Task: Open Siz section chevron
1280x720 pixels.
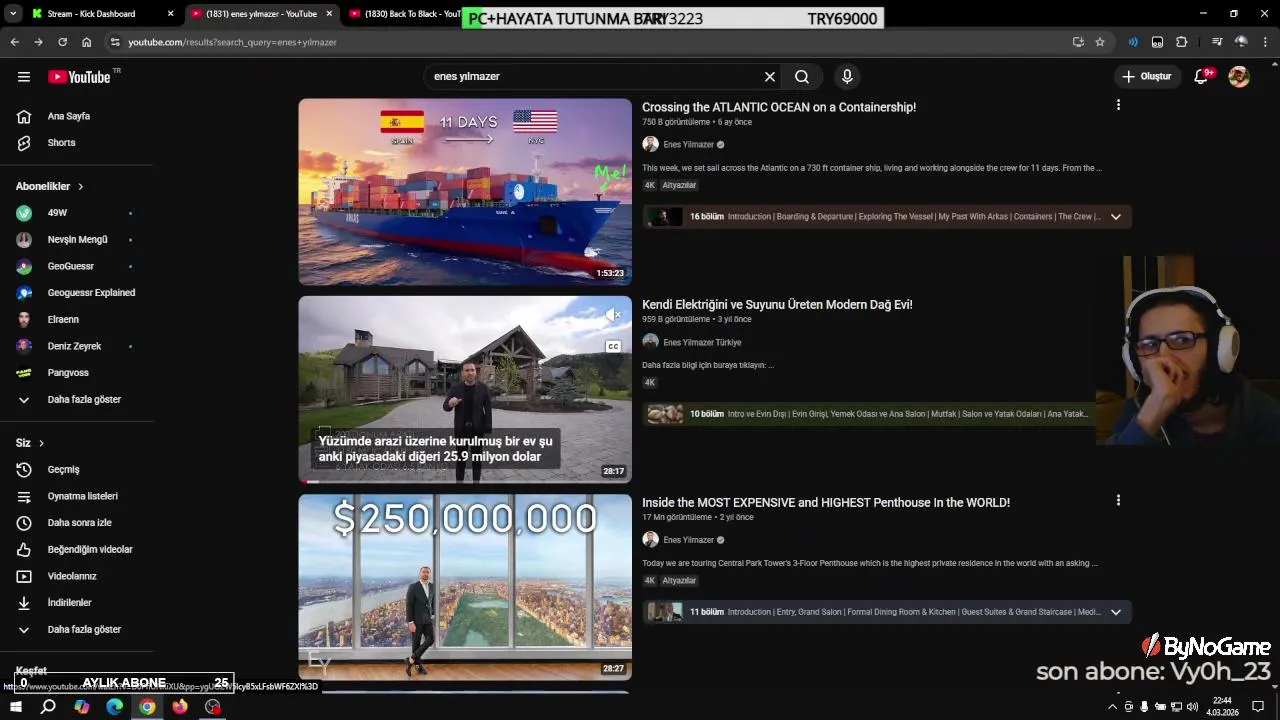Action: [41, 443]
